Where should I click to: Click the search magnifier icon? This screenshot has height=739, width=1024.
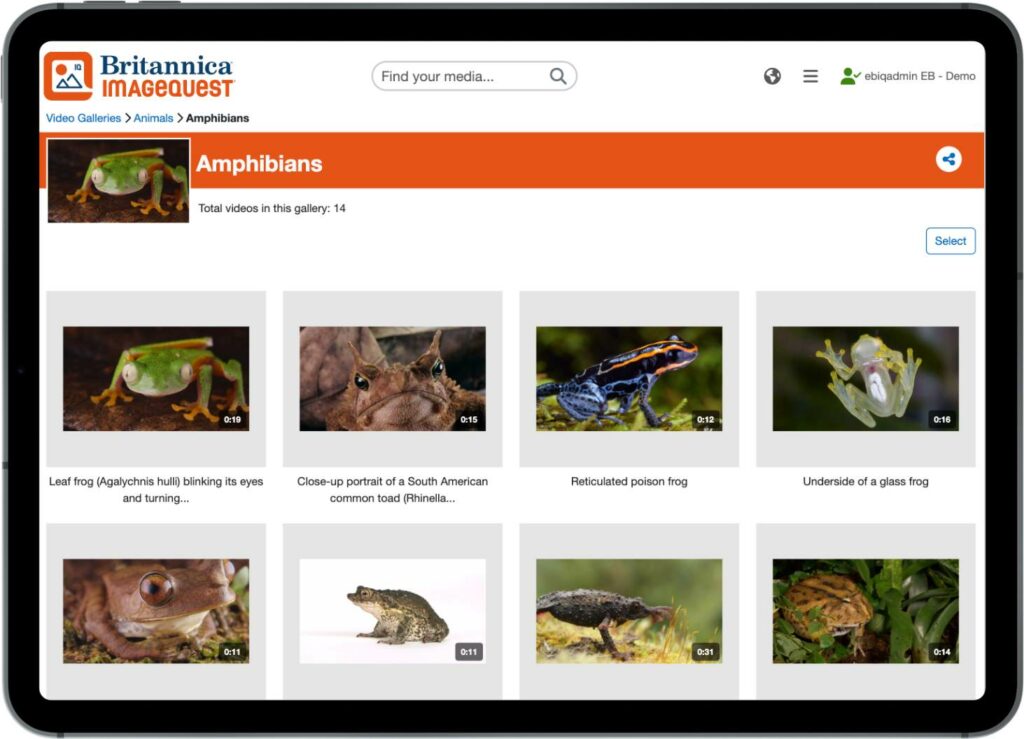tap(558, 76)
